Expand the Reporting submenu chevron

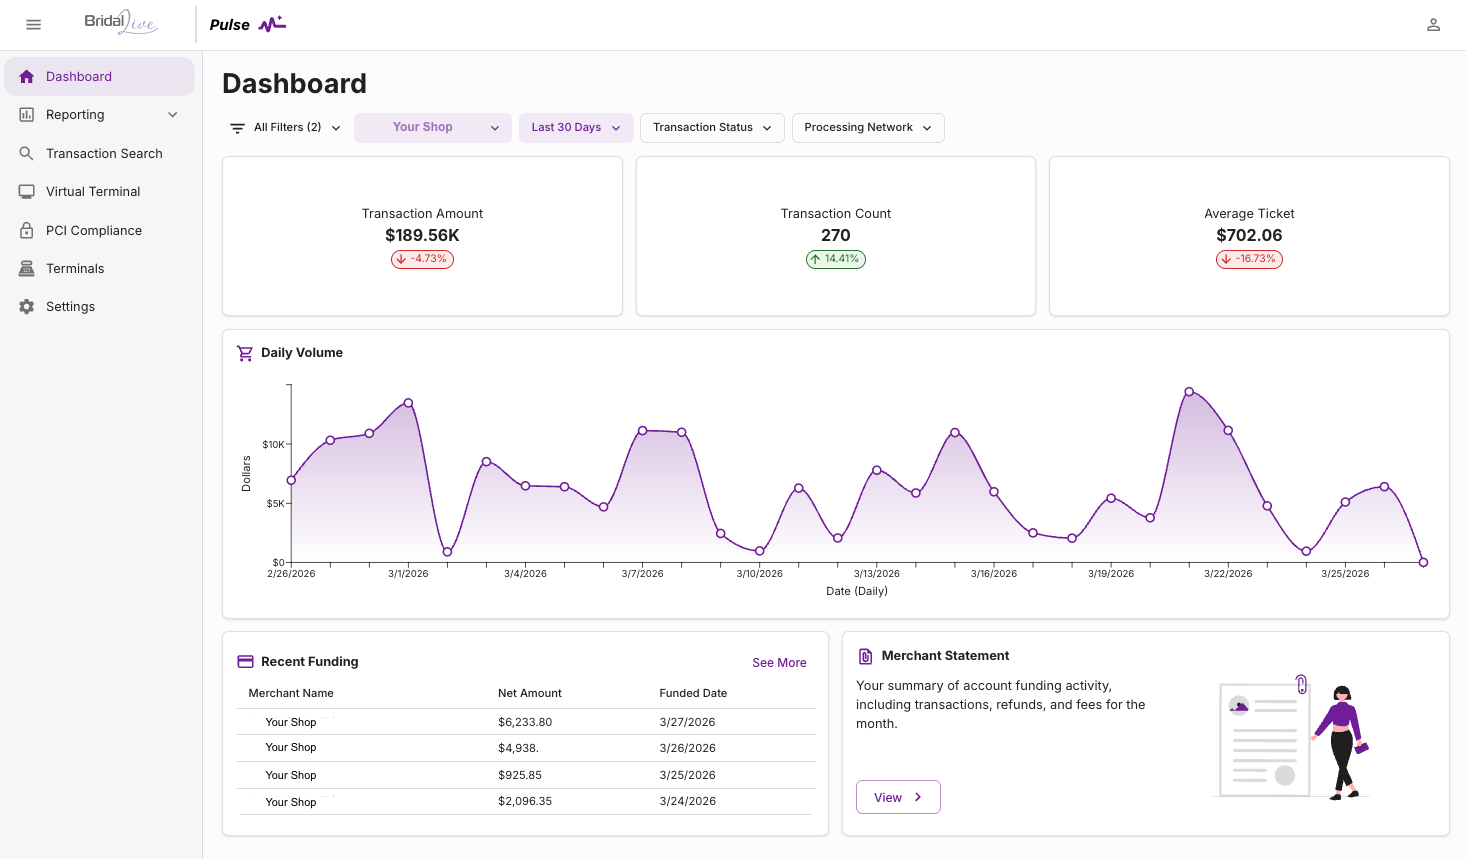point(173,115)
